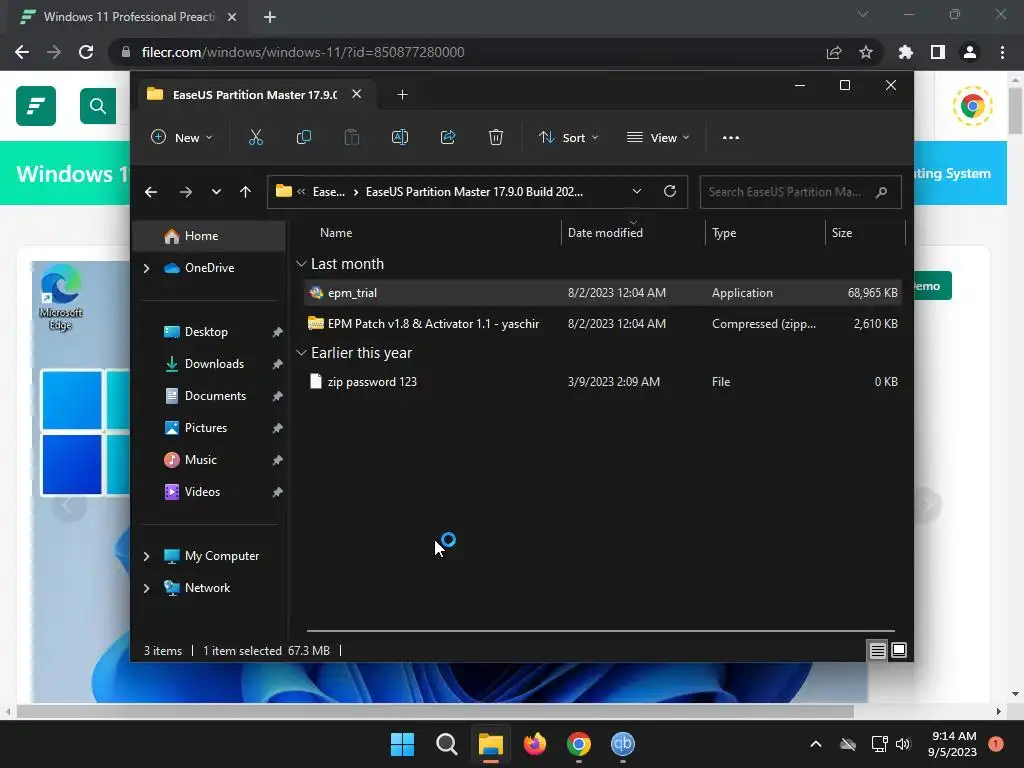Close the EaseUS Partition Master Explorer tab
Viewport: 1024px width, 768px height.
tap(357, 94)
